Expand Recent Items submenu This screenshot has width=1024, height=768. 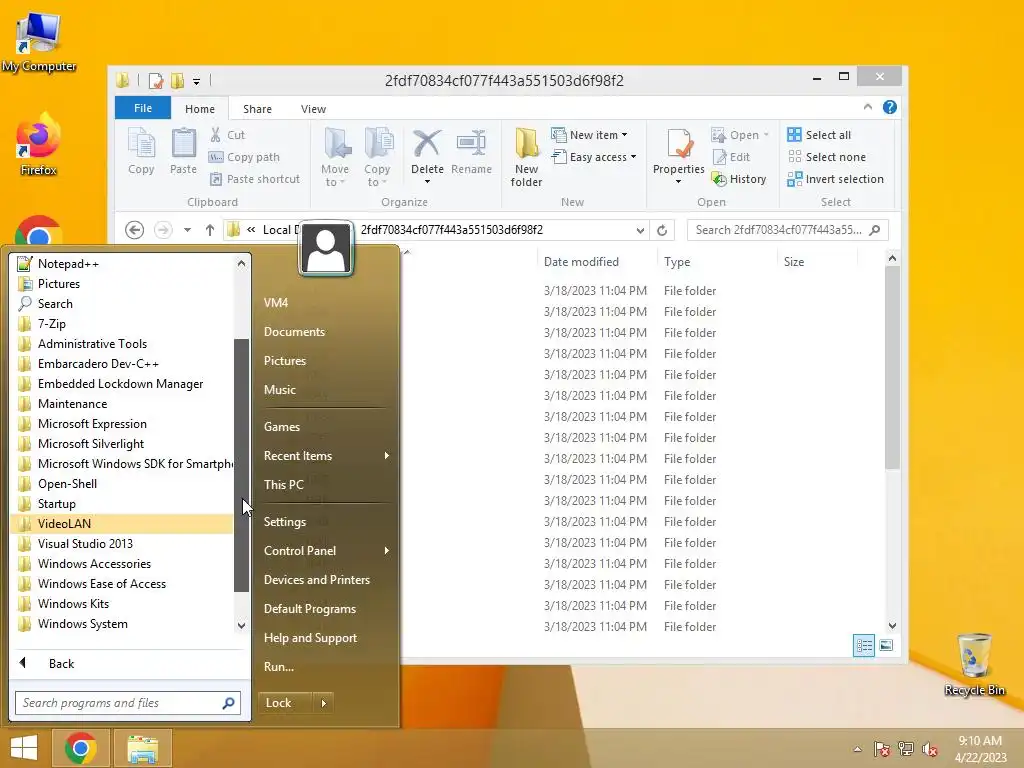pyautogui.click(x=387, y=456)
